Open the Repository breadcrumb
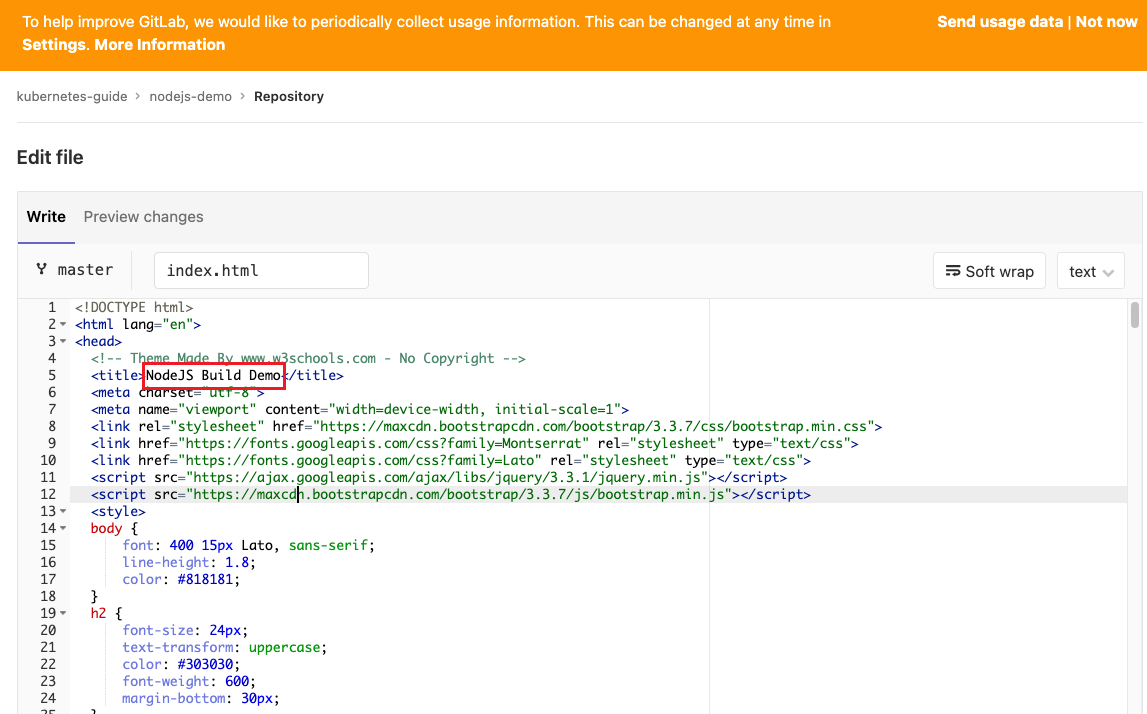Screen dimensions: 1147x714 click(x=289, y=97)
